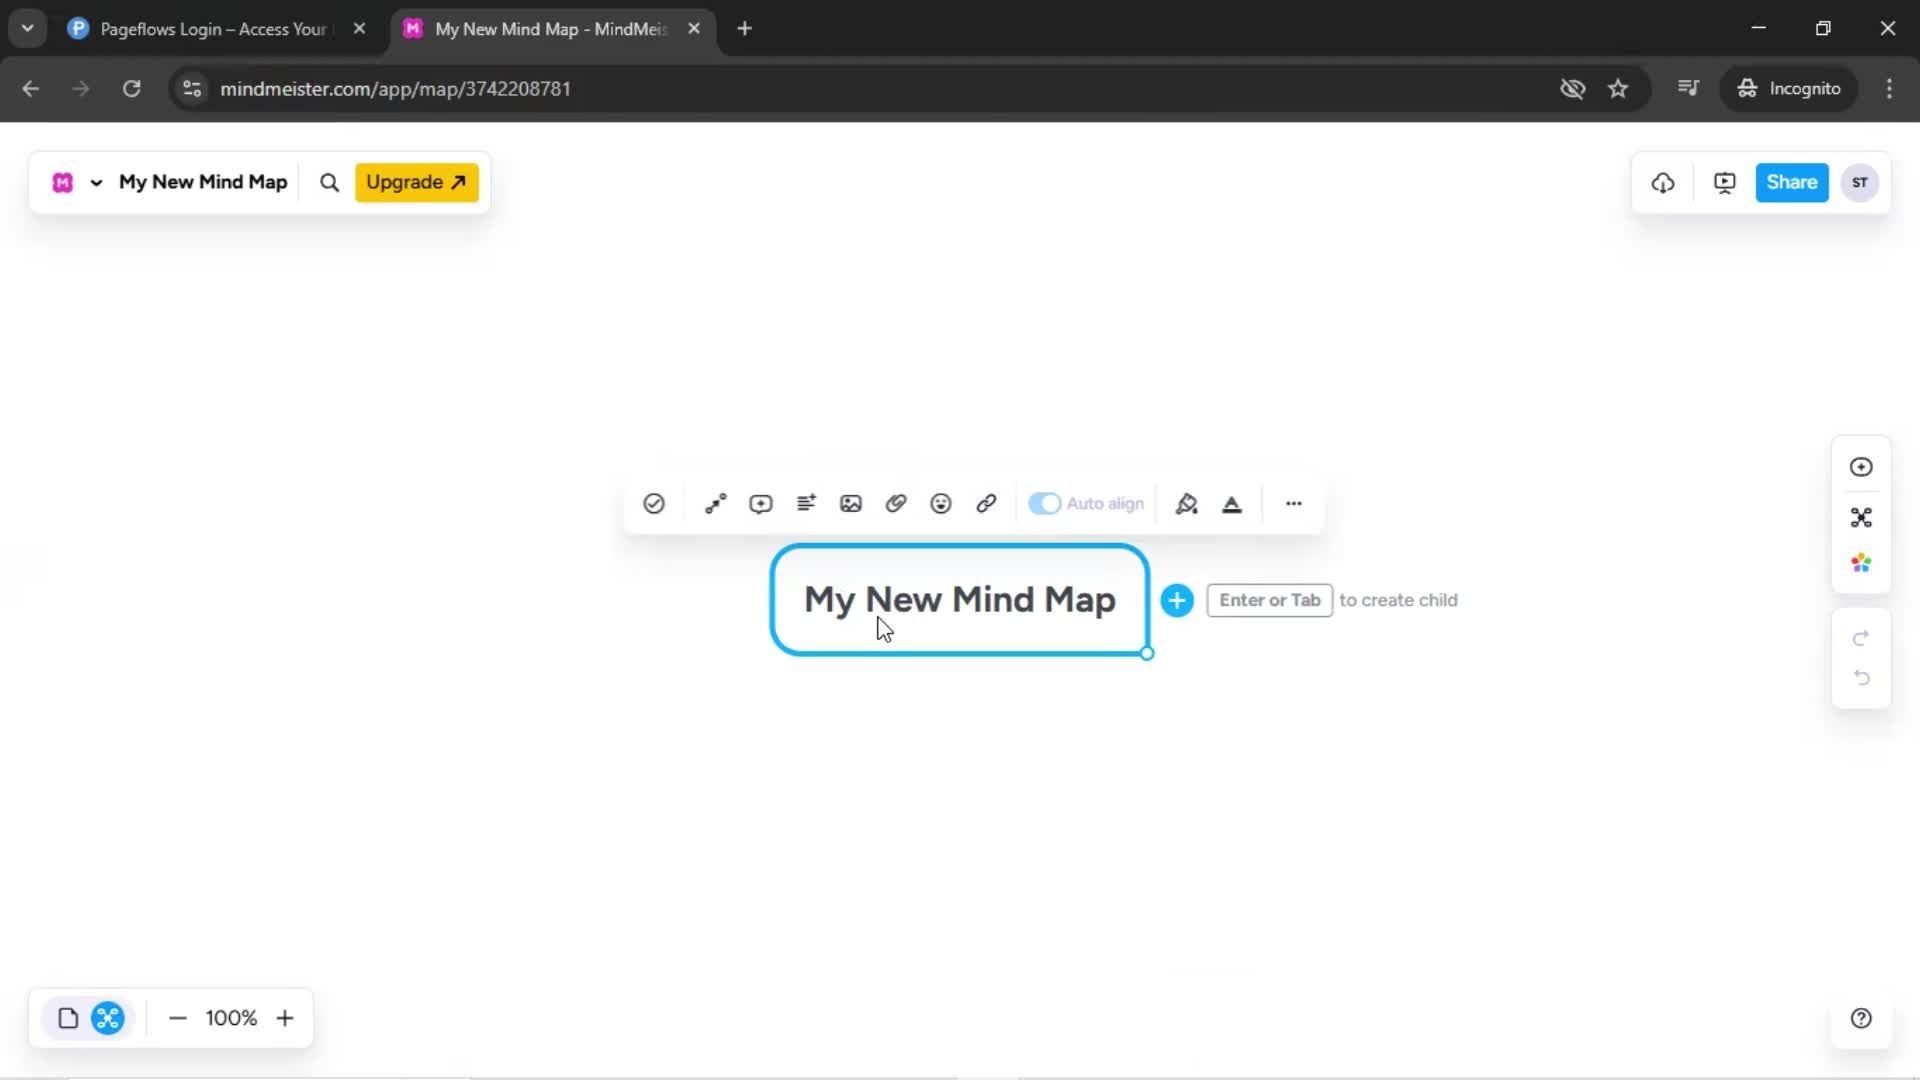Attach a file using the paperclip icon

pos(895,503)
